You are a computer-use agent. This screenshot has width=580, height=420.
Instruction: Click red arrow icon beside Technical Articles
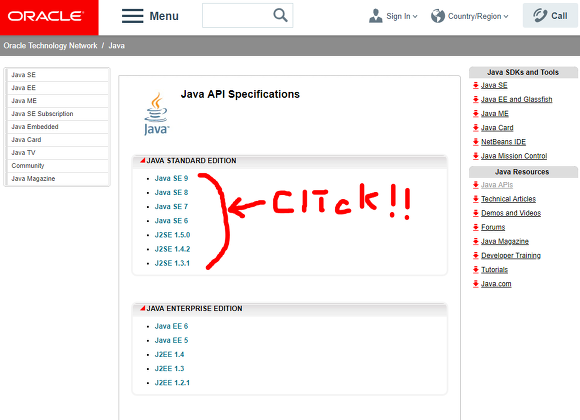476,199
